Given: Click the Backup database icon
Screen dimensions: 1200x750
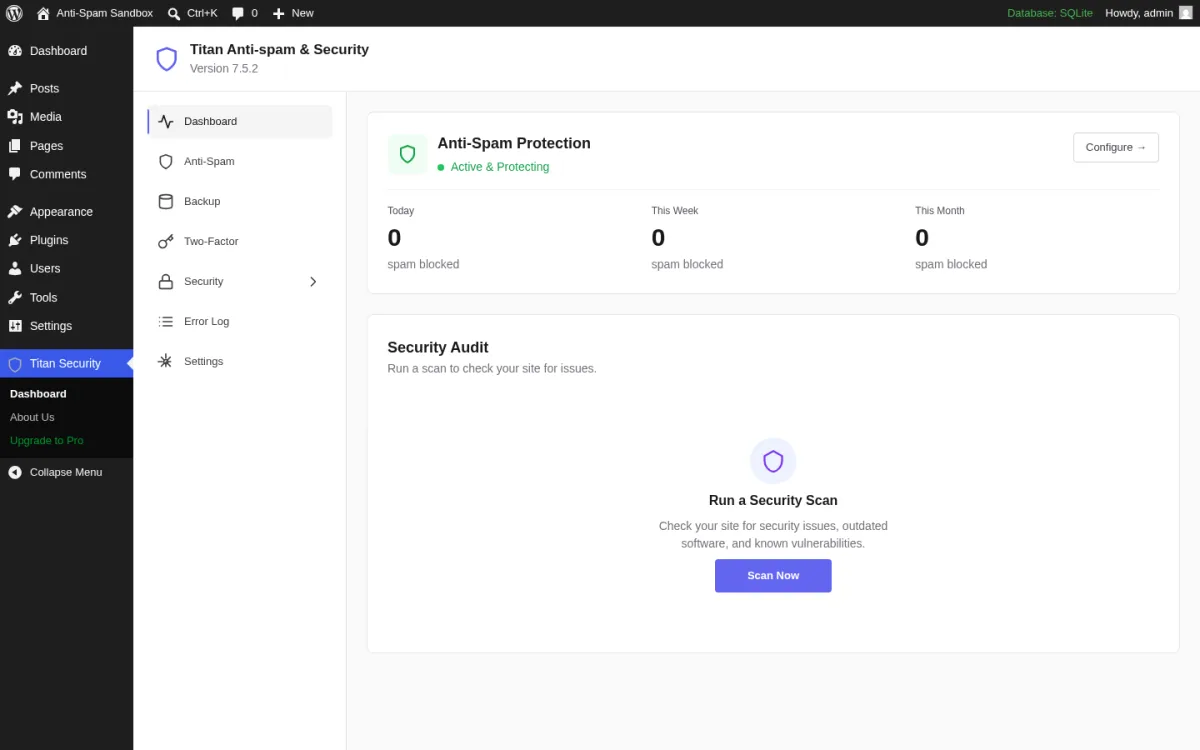Looking at the screenshot, I should (x=166, y=201).
